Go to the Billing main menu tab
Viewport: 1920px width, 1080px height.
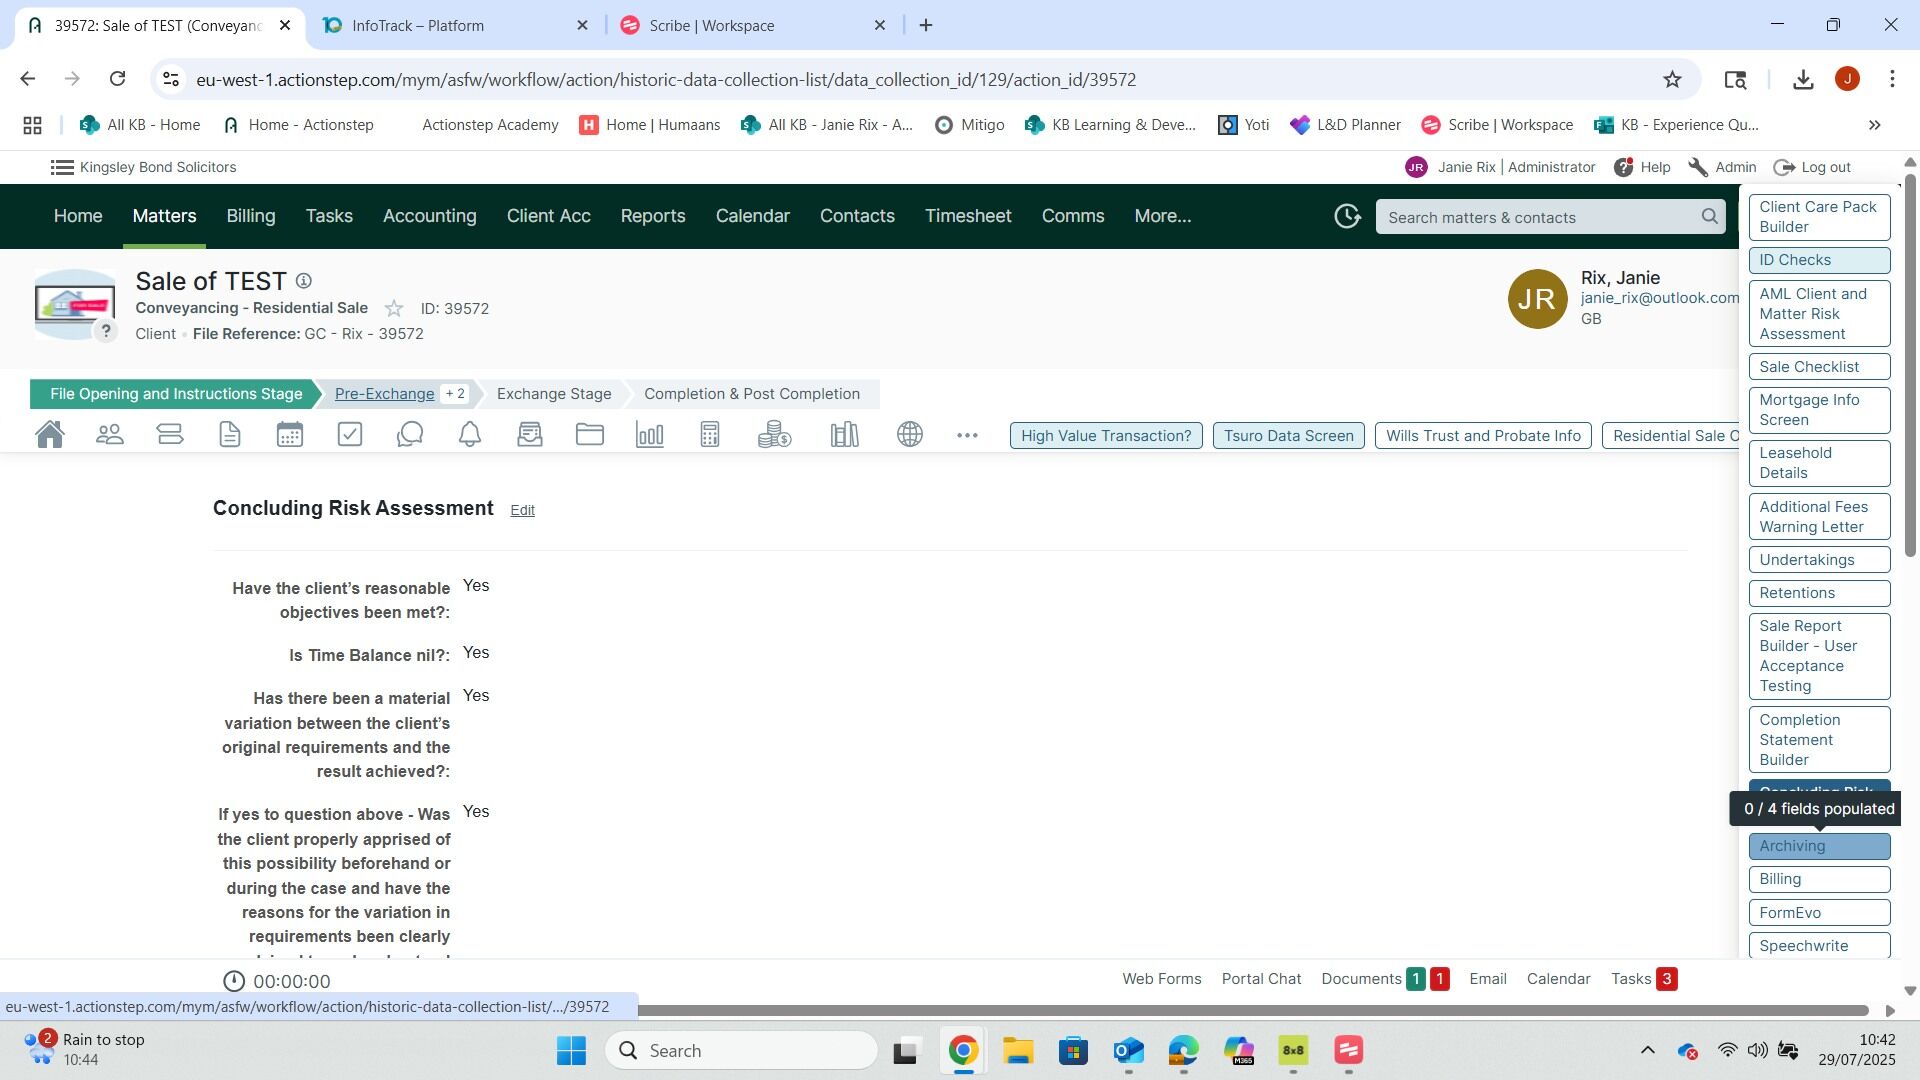pyautogui.click(x=250, y=216)
